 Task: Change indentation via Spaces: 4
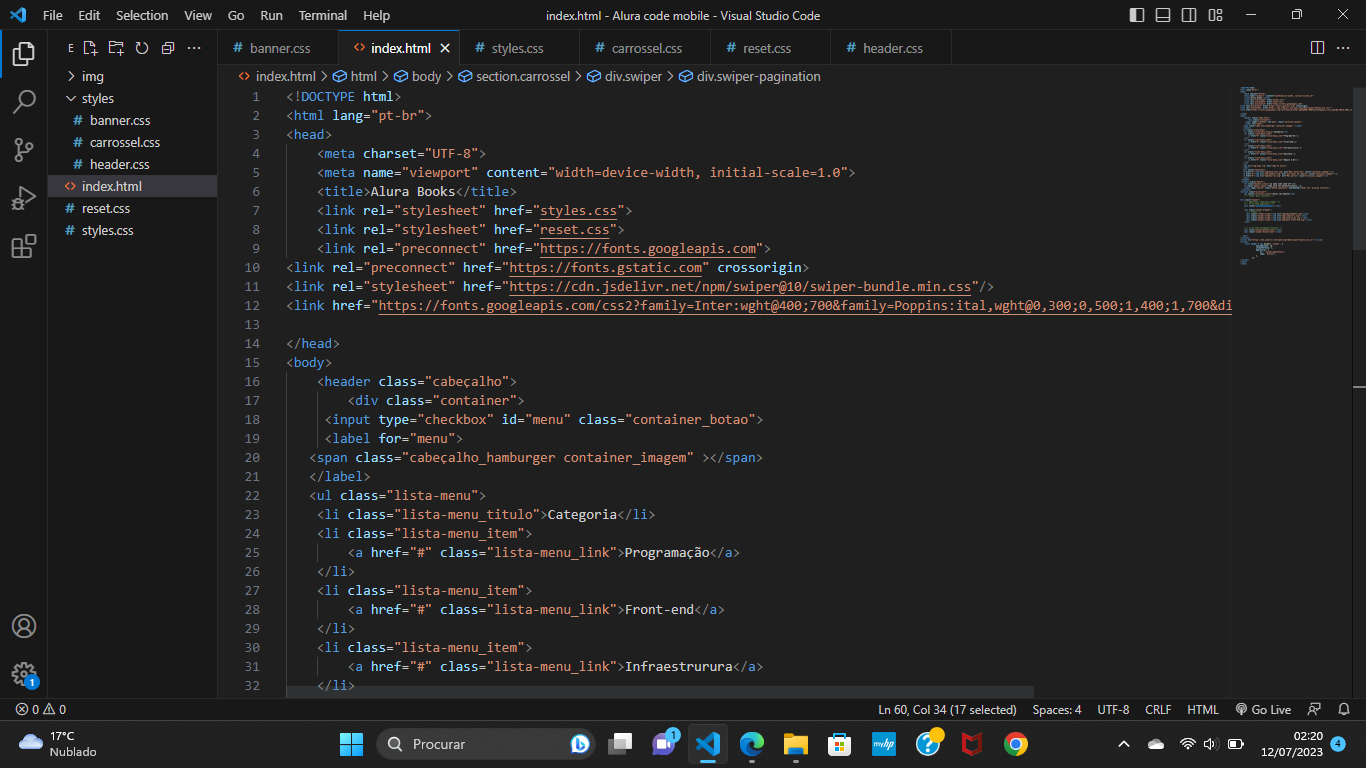1057,709
